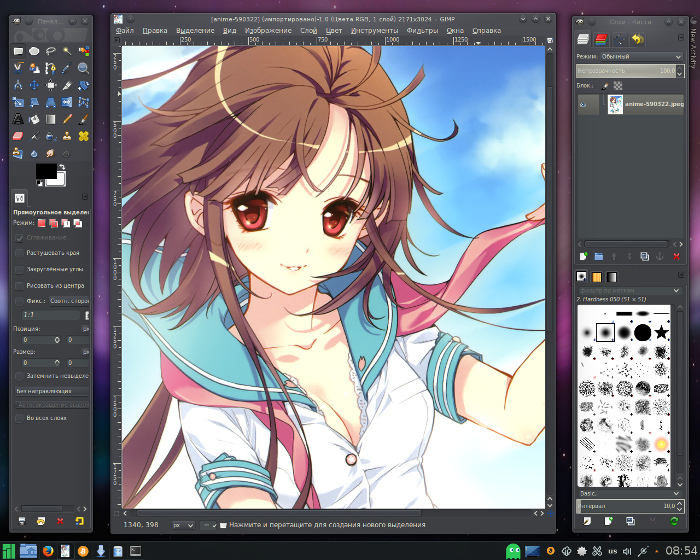The image size is (700, 560).
Task: Swap foreground and background colors
Action: (62, 167)
